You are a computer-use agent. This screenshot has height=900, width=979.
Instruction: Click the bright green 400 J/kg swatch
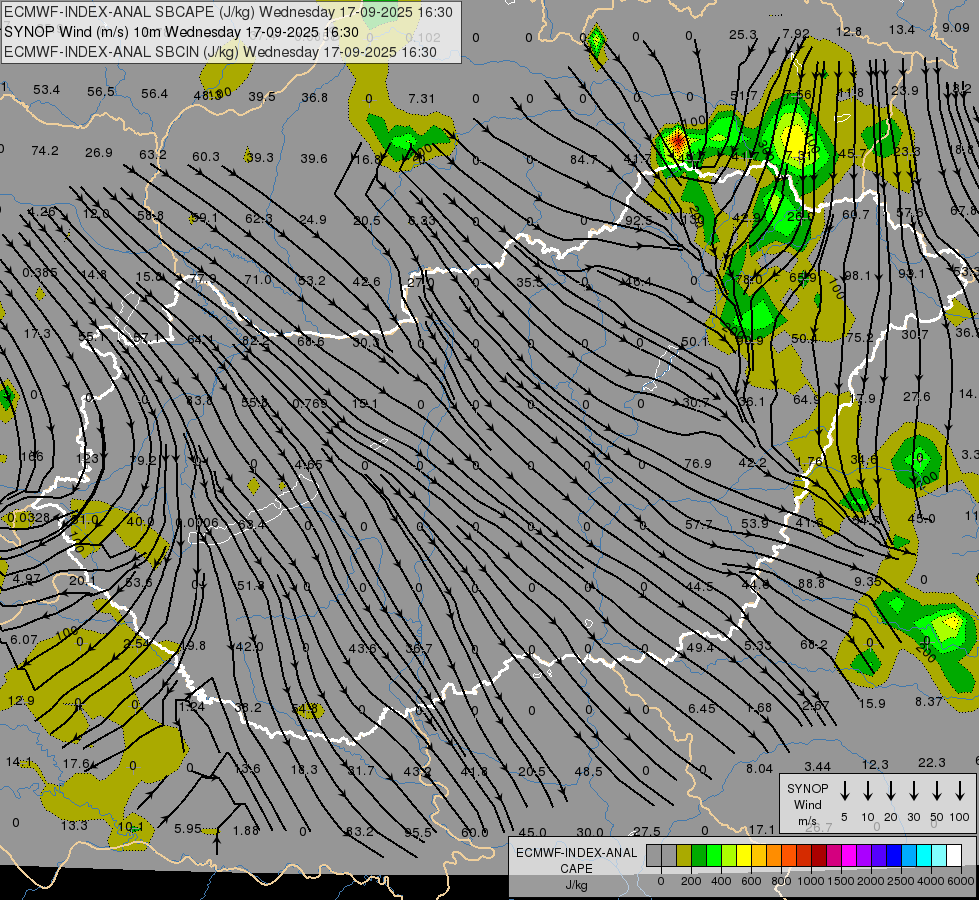tap(714, 855)
